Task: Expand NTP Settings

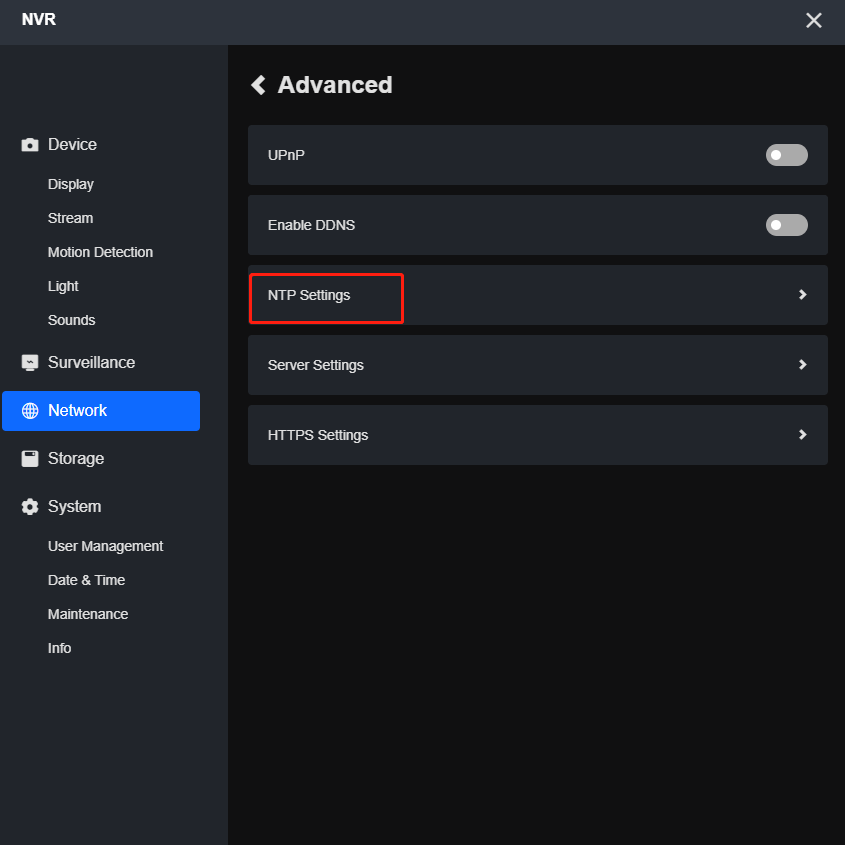Action: click(x=537, y=295)
